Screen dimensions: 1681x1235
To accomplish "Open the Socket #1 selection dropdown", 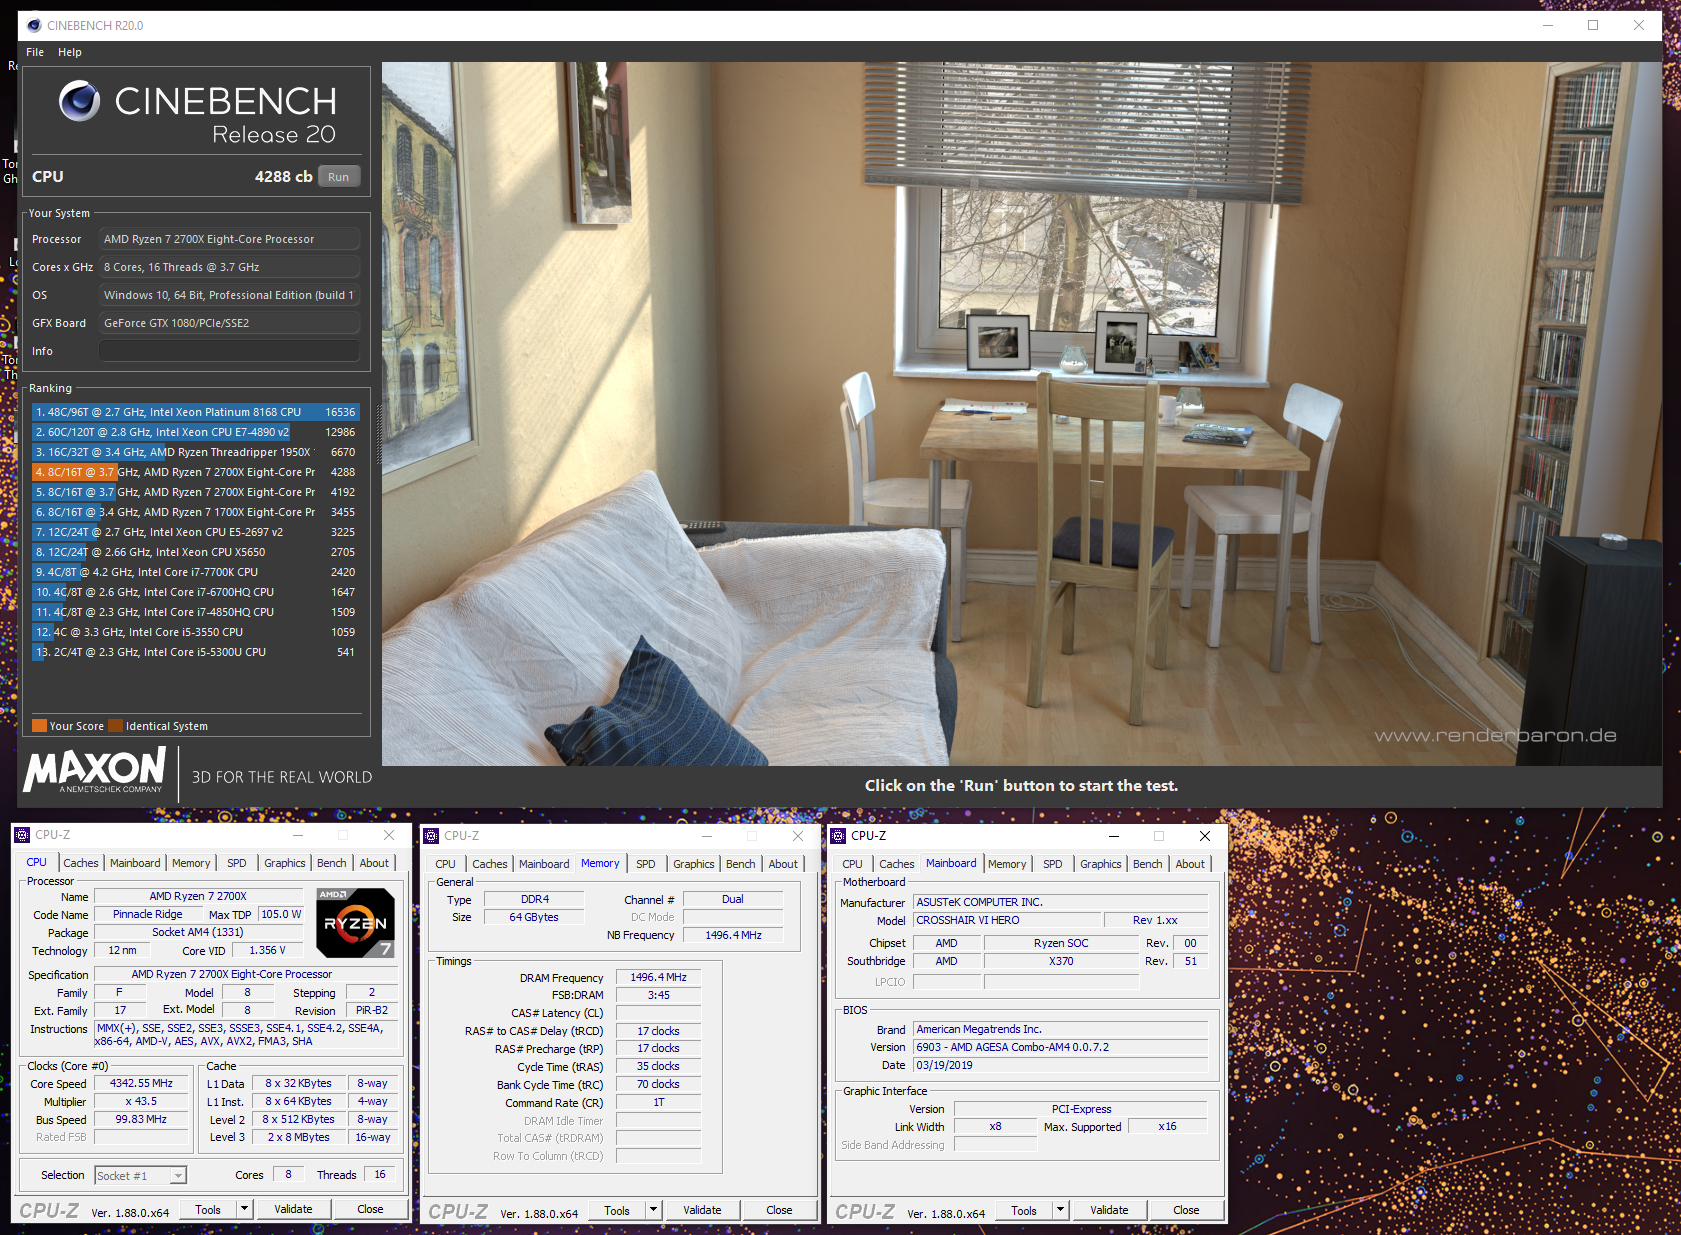I will (x=141, y=1176).
